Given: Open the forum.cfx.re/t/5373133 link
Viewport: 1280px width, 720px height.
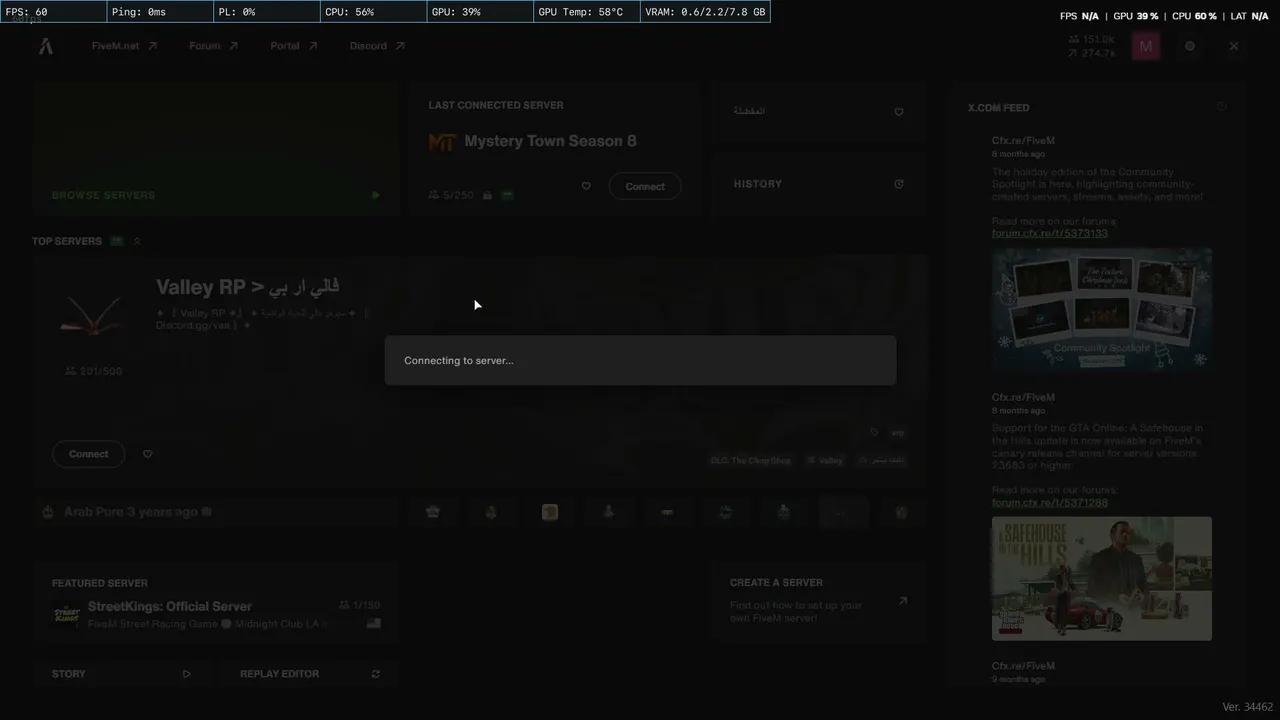Looking at the screenshot, I should click(x=1050, y=234).
